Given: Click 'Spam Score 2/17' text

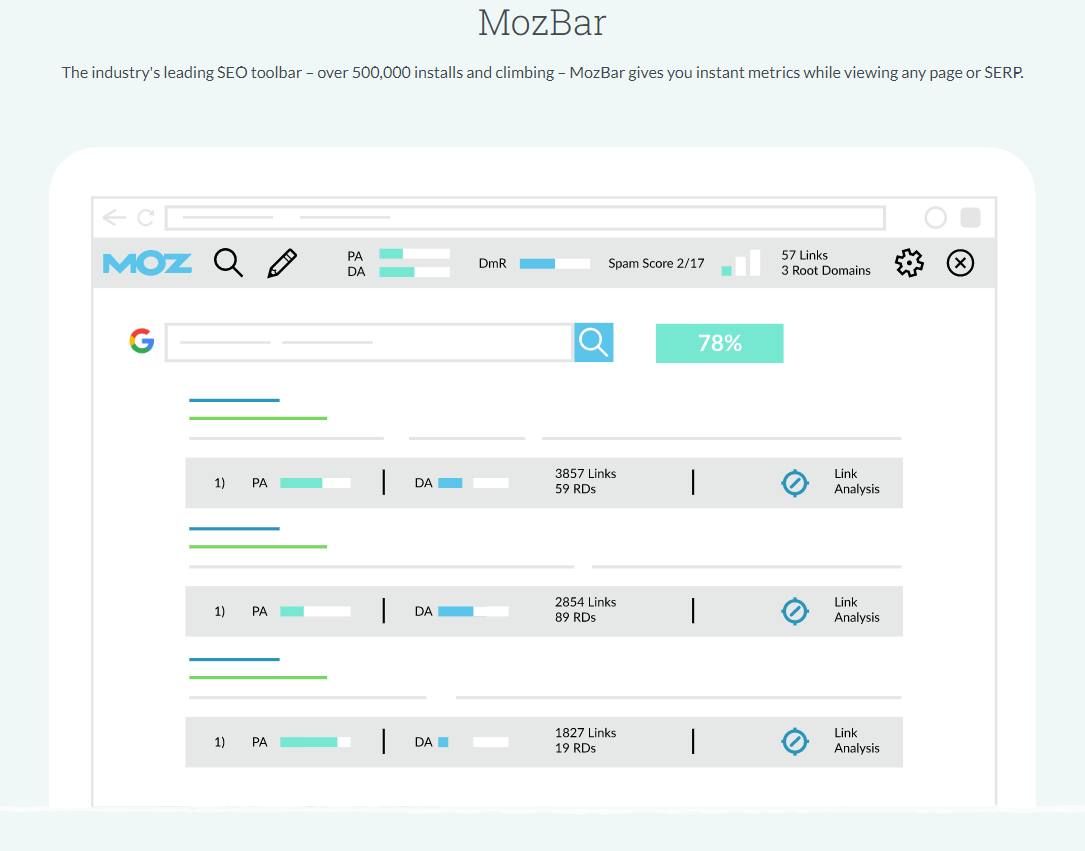Looking at the screenshot, I should point(656,264).
